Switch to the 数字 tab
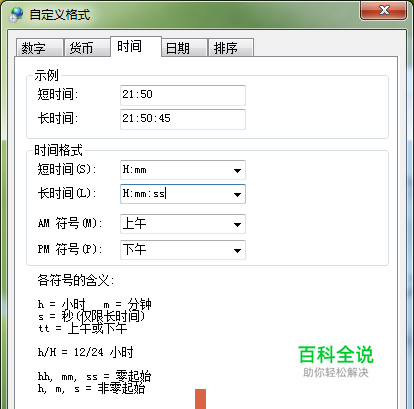414x409 pixels. click(40, 48)
